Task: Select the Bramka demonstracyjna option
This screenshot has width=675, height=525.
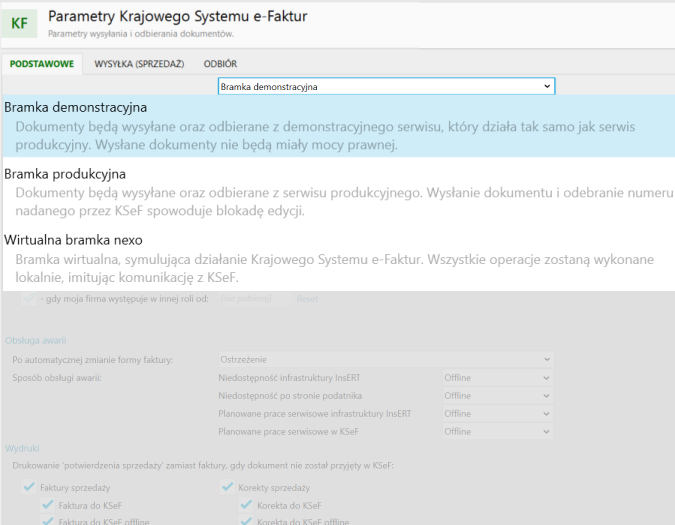Action: point(76,107)
